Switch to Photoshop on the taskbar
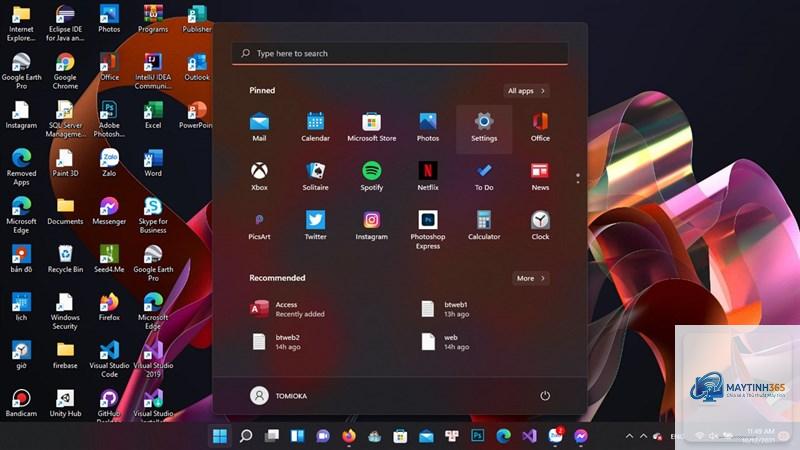 478,436
